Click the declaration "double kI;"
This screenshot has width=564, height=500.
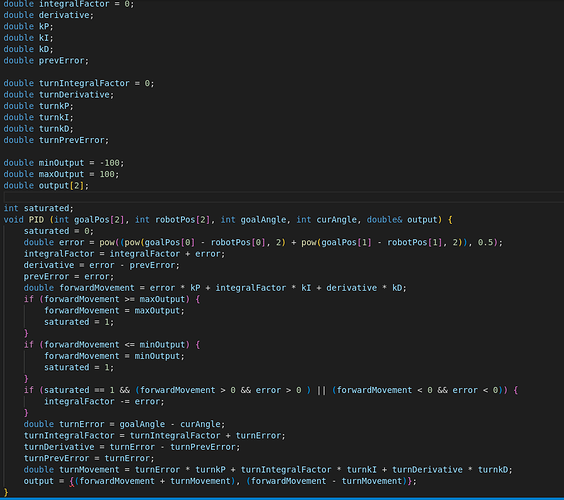pos(28,38)
